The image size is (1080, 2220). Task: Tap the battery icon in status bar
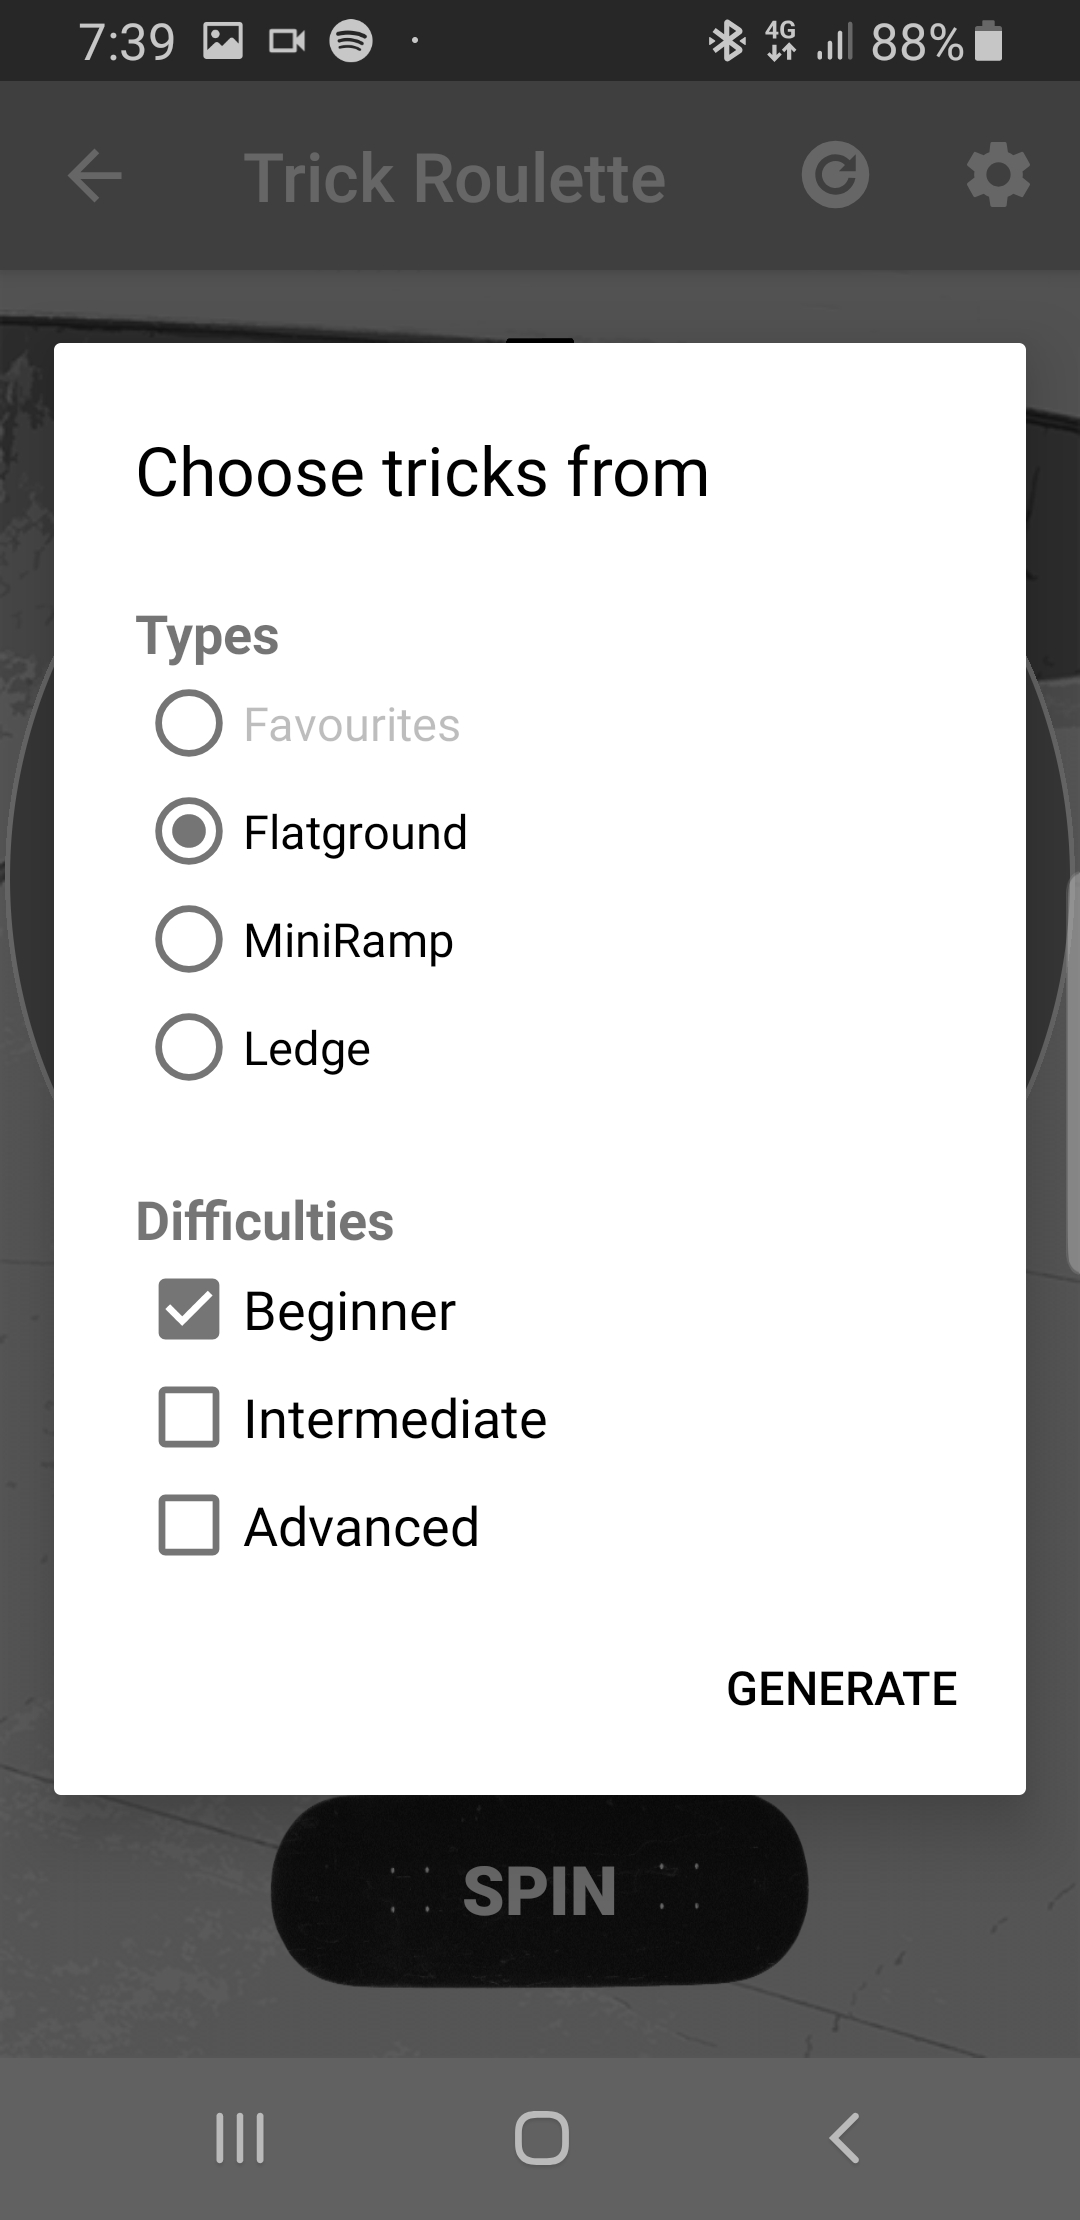[988, 41]
